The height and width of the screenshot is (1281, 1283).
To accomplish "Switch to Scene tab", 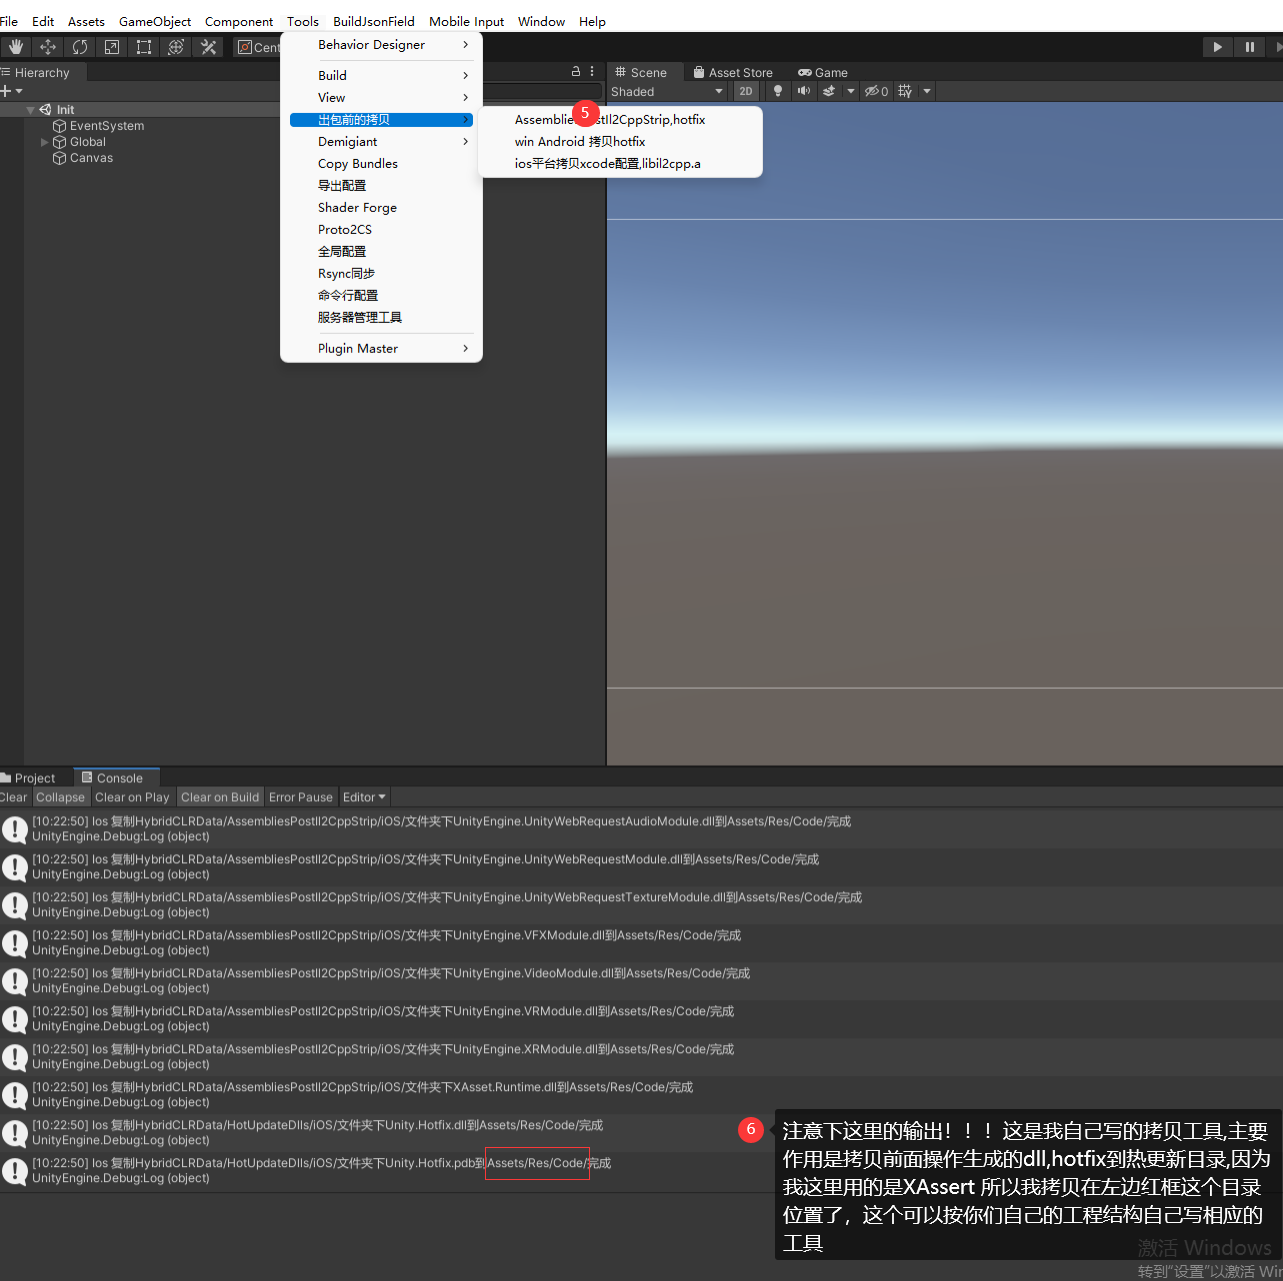I will [x=641, y=72].
